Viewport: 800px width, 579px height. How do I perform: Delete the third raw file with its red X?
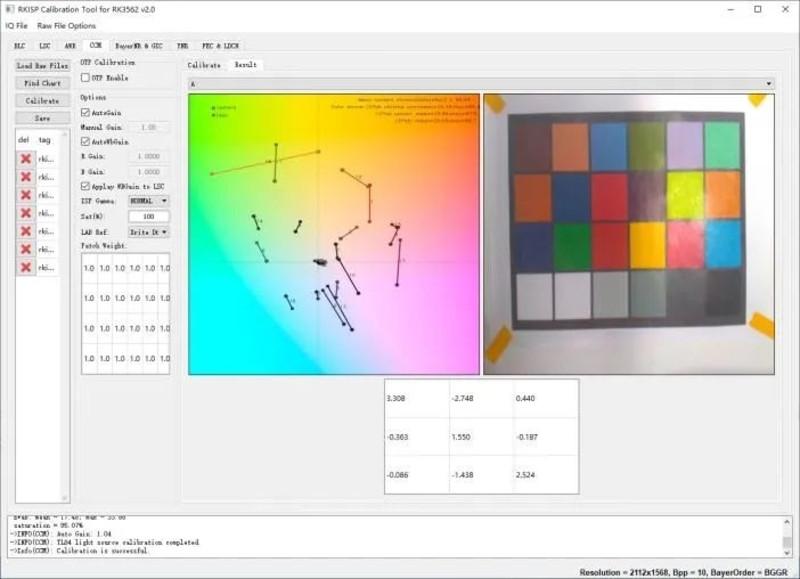pyautogui.click(x=26, y=195)
